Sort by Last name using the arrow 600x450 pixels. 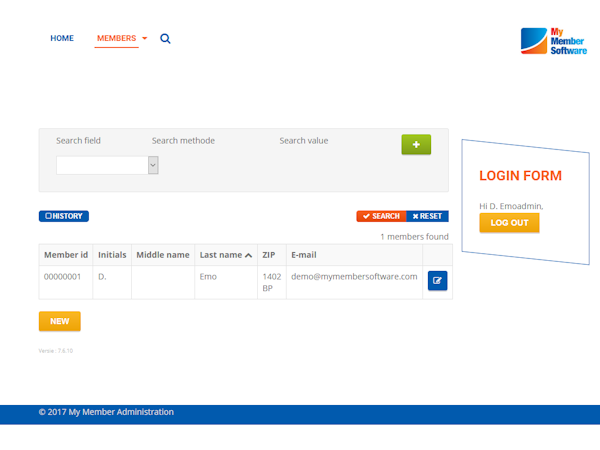248,255
